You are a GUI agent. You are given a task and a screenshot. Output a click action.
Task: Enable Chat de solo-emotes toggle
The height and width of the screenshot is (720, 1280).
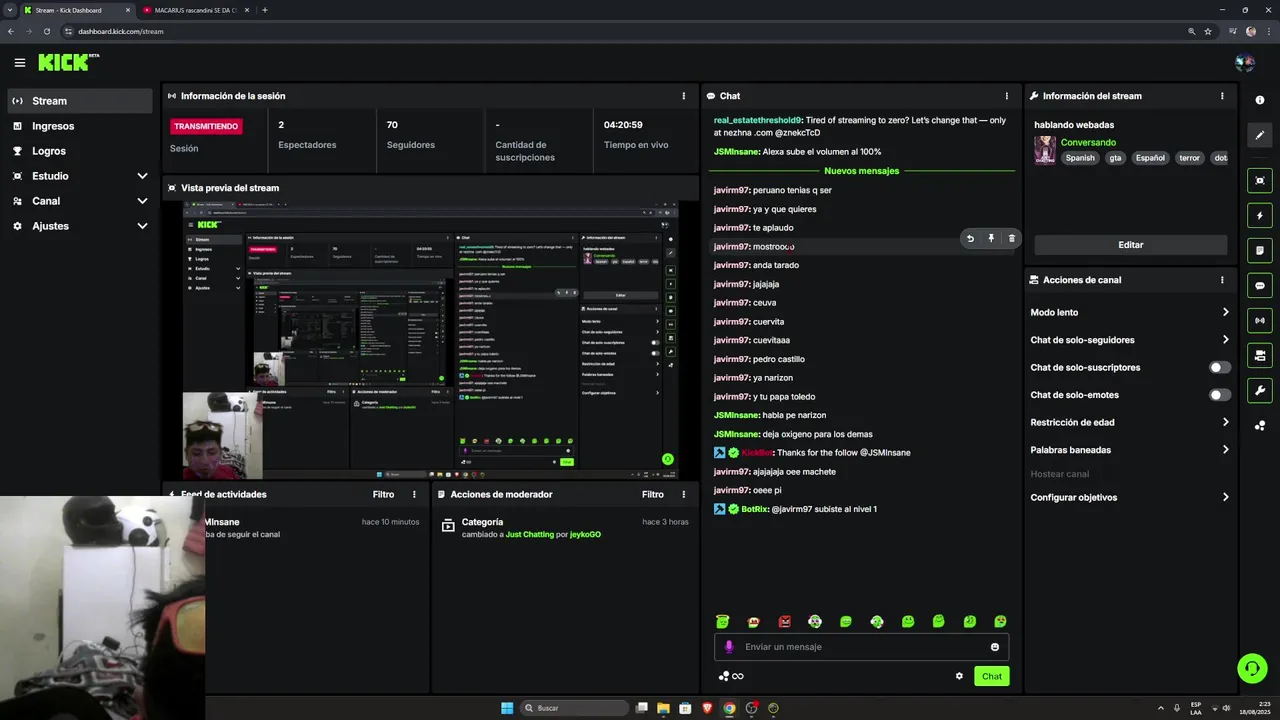[1220, 395]
